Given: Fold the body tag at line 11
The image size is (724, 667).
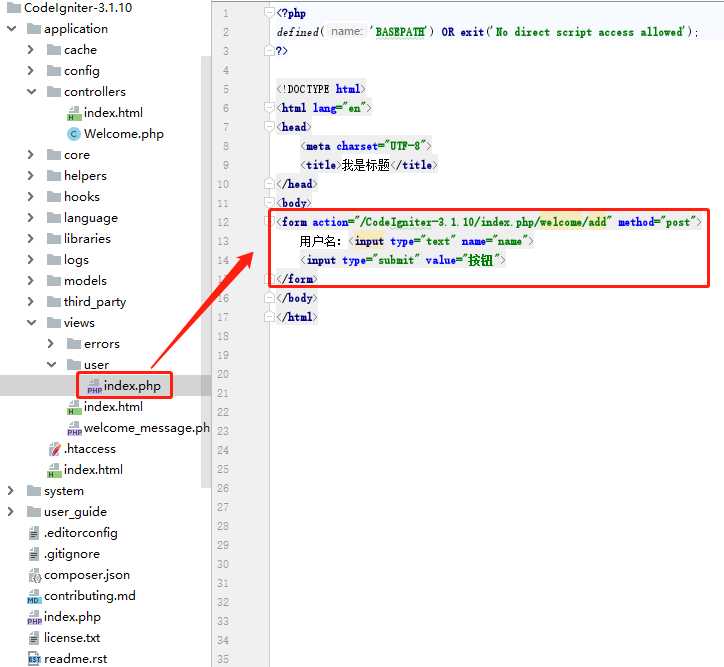Looking at the screenshot, I should click(x=269, y=202).
